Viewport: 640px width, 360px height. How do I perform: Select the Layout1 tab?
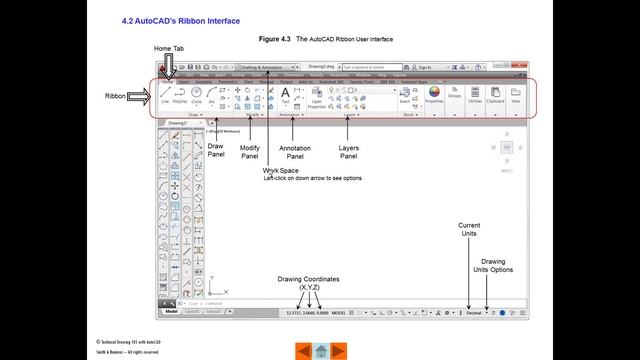coord(192,311)
